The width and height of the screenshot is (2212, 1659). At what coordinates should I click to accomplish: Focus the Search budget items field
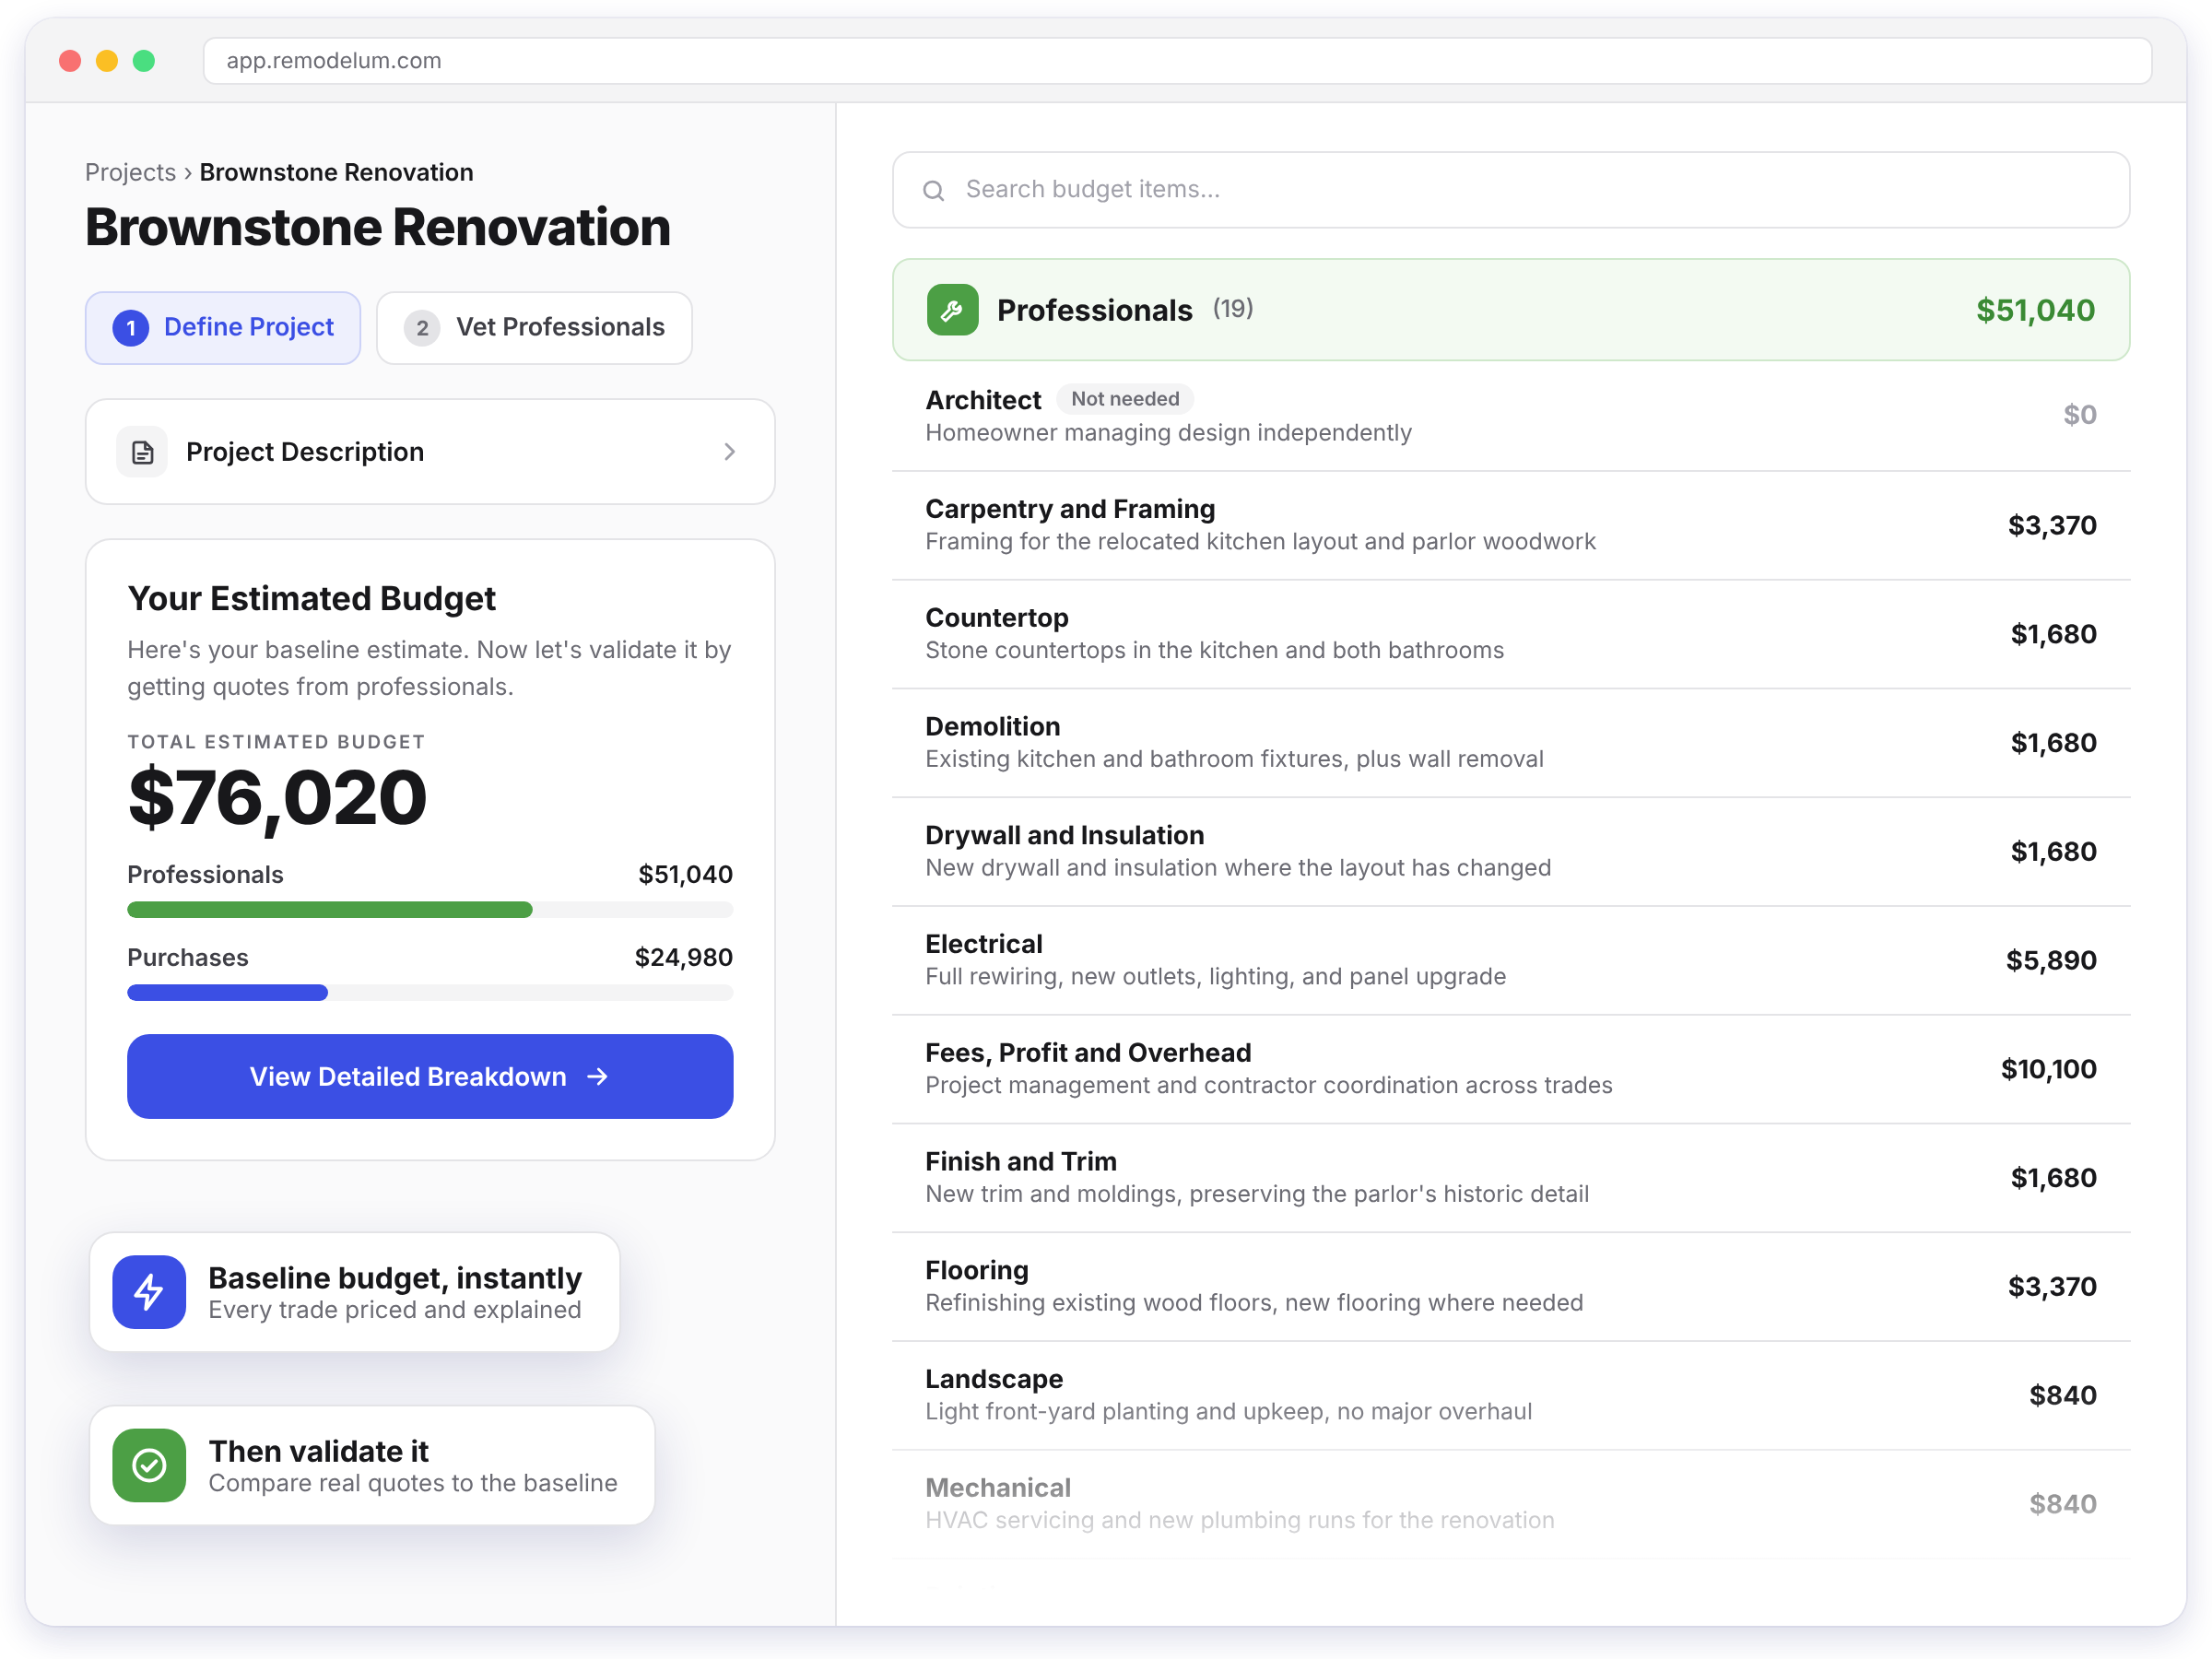[1510, 190]
